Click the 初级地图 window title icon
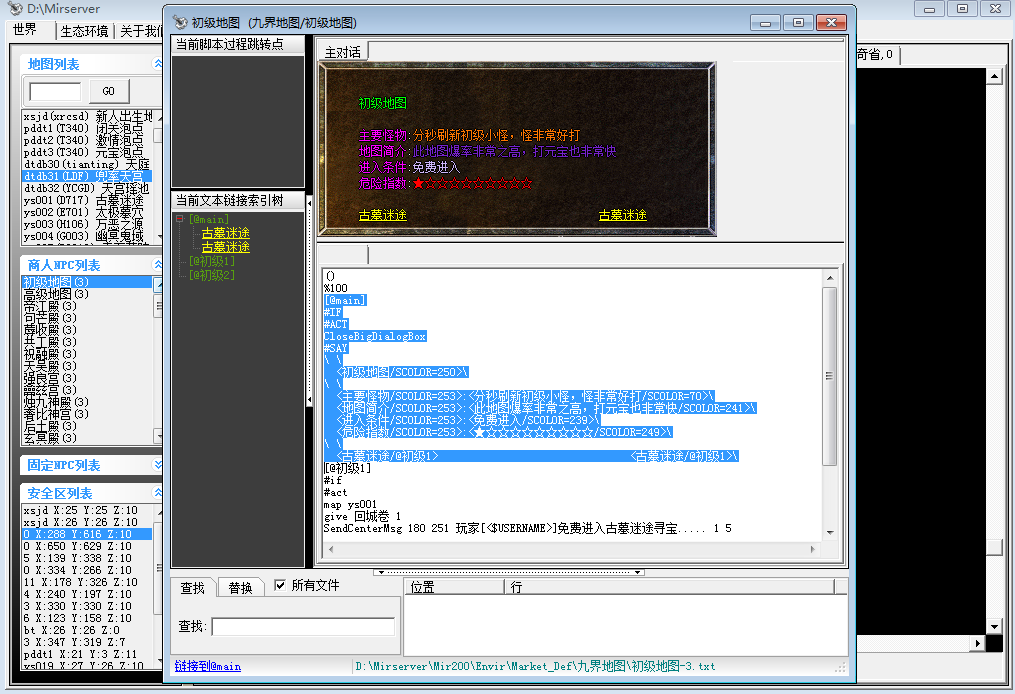 point(180,22)
